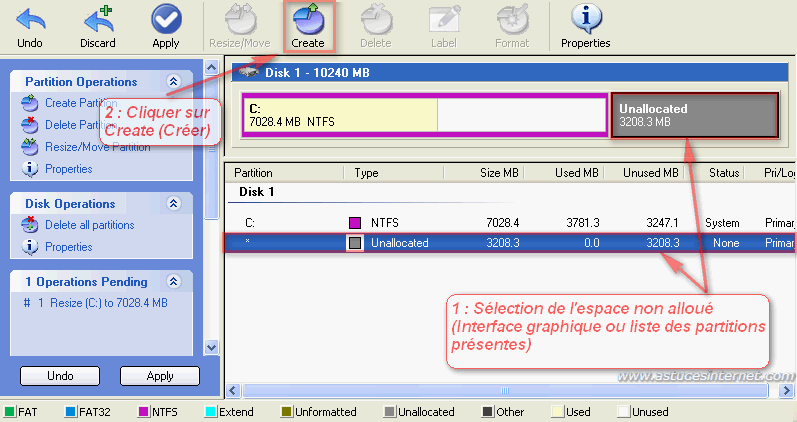Click the Label toolbar icon
Screen dimensions: 797x422
444,20
